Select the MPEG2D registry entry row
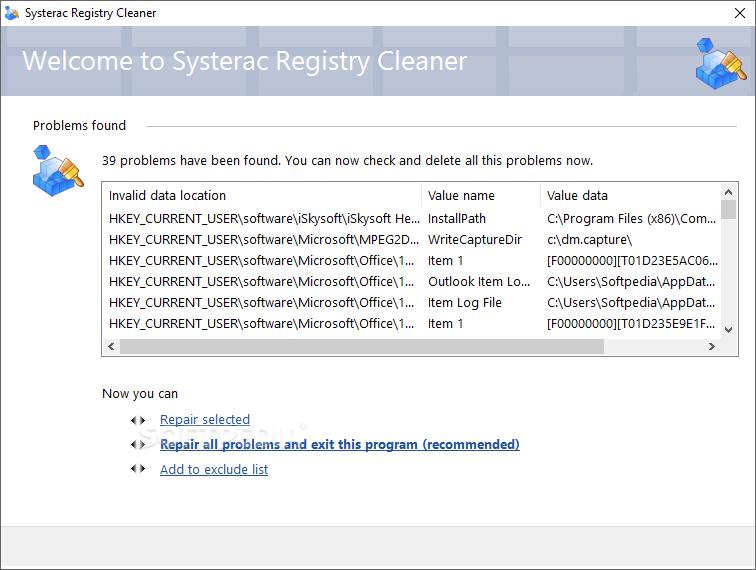This screenshot has height=570, width=756. [x=412, y=240]
